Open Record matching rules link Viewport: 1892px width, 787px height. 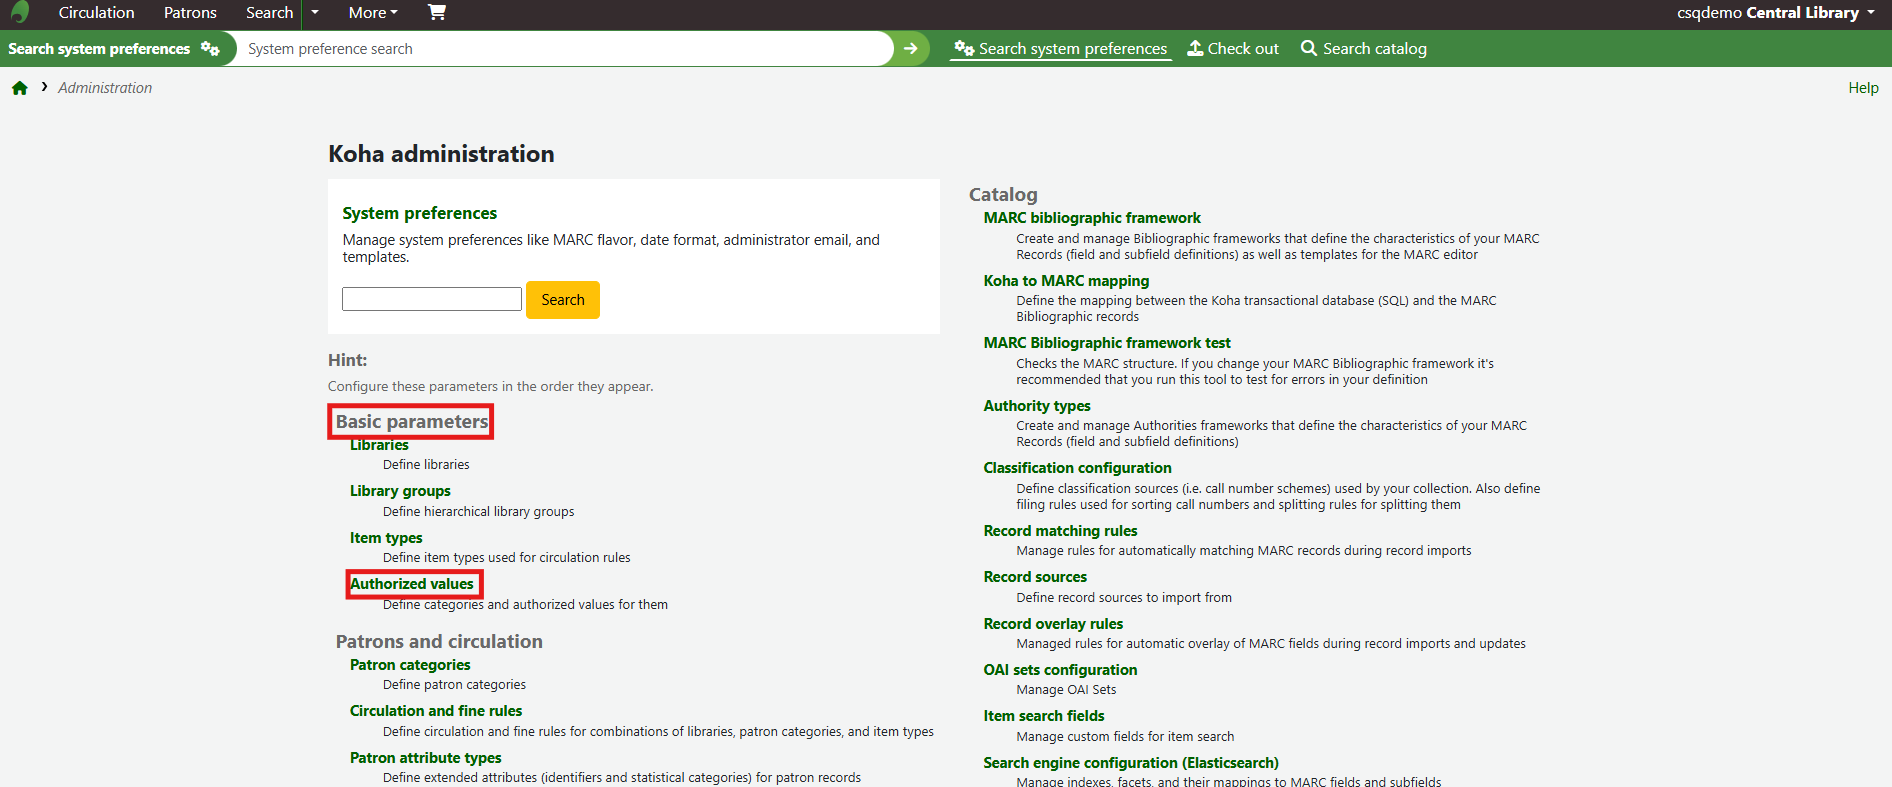1060,531
